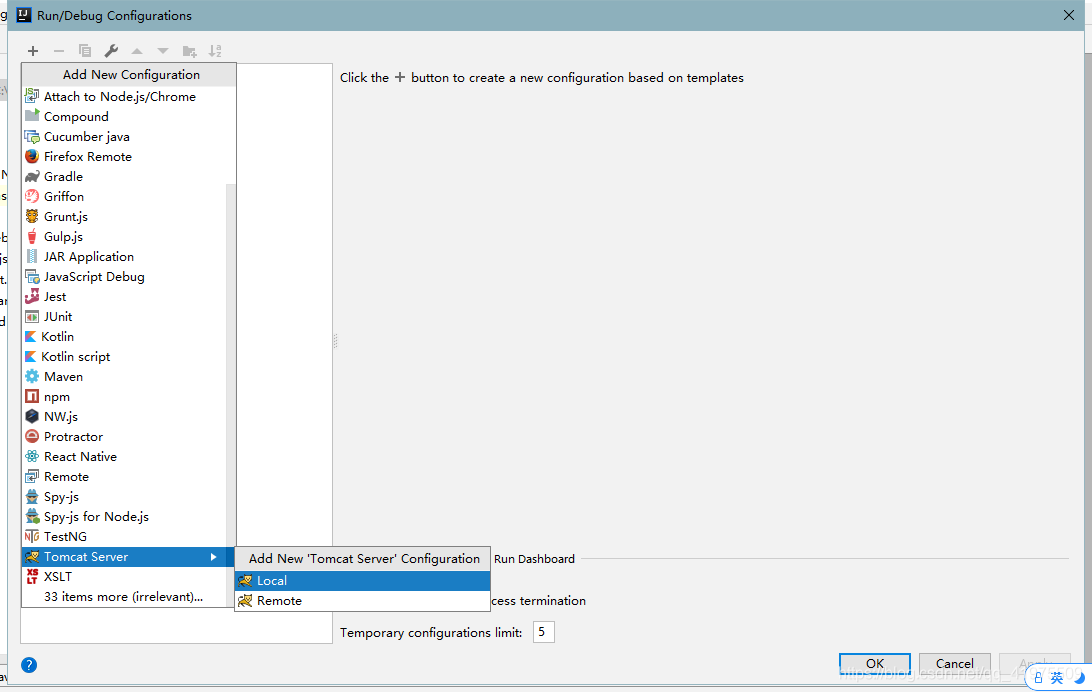The height and width of the screenshot is (692, 1092).
Task: Open the Edit Templates wrench icon
Action: (x=111, y=51)
